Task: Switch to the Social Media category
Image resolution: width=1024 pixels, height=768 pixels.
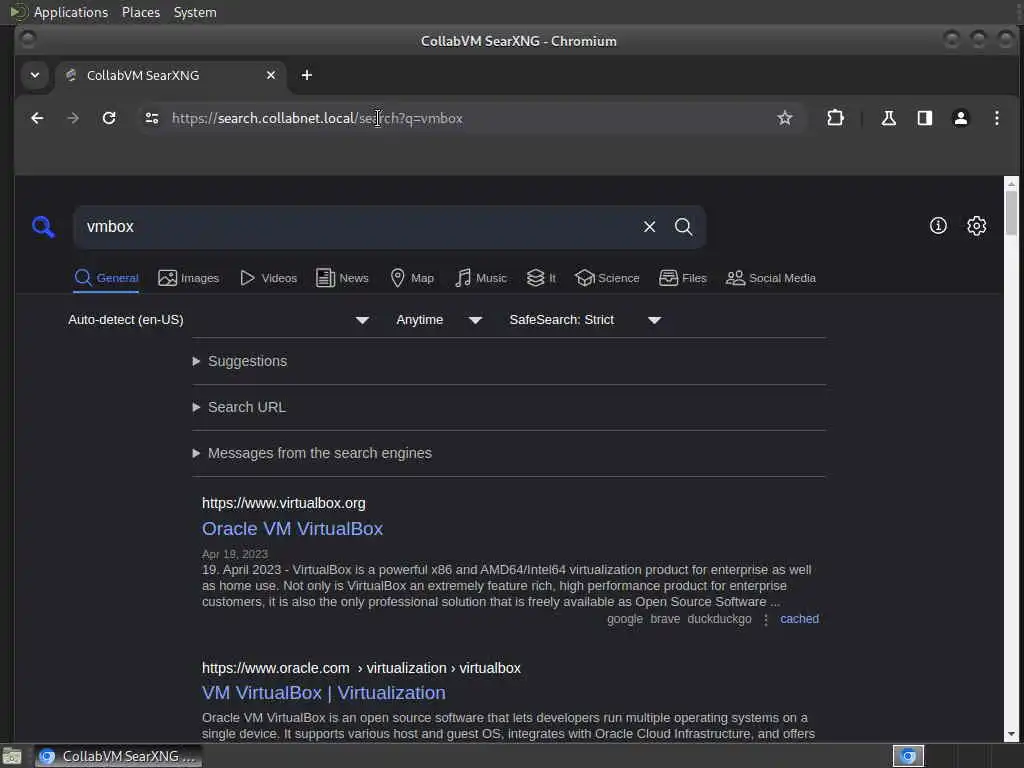Action: pos(771,278)
